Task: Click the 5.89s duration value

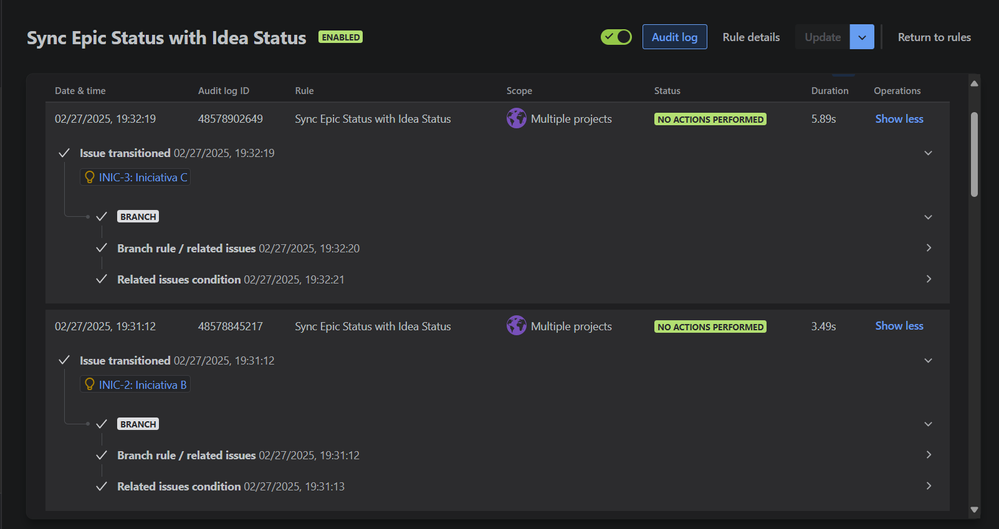Action: point(823,119)
